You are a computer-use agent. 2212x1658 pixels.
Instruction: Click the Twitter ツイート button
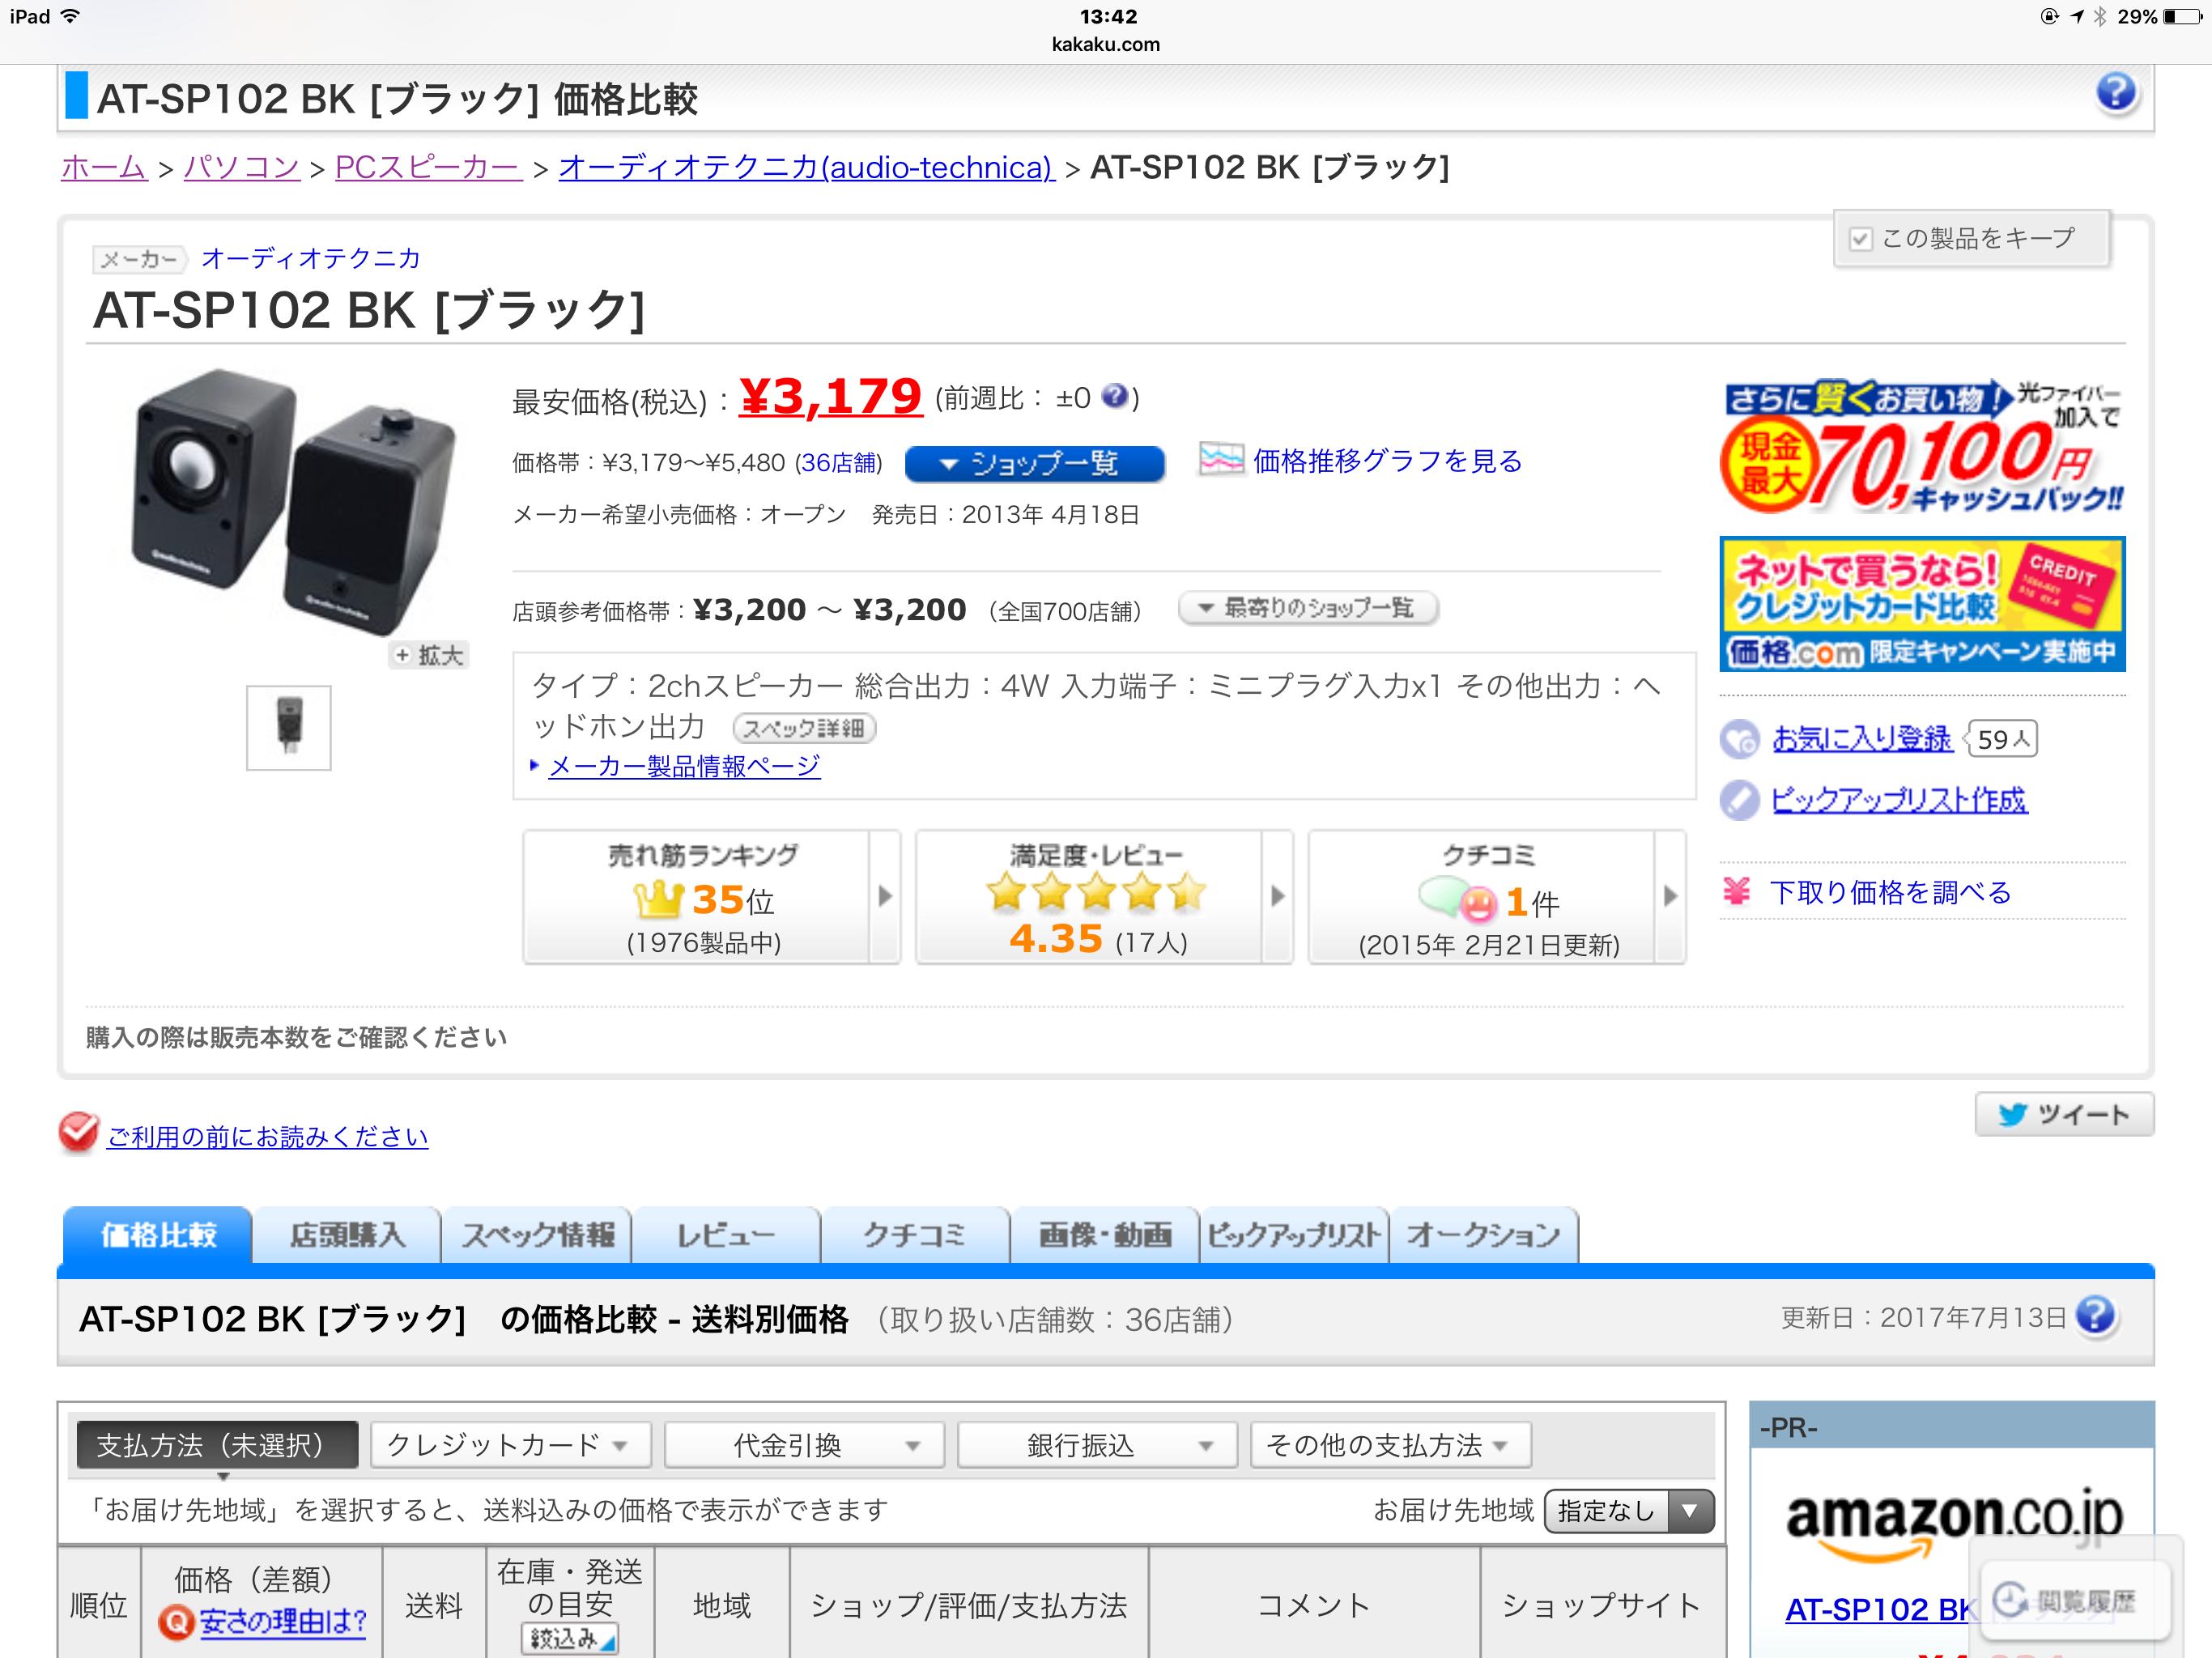tap(2063, 1114)
